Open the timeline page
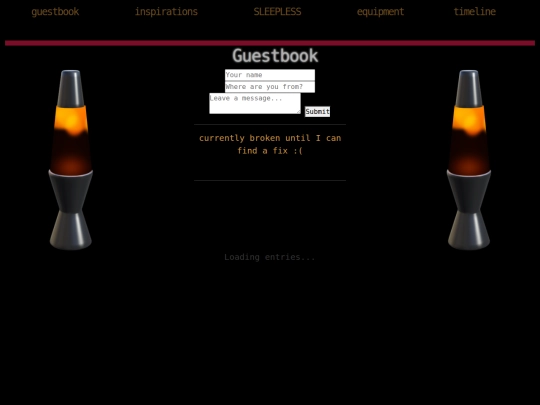The image size is (540, 405). [x=475, y=12]
